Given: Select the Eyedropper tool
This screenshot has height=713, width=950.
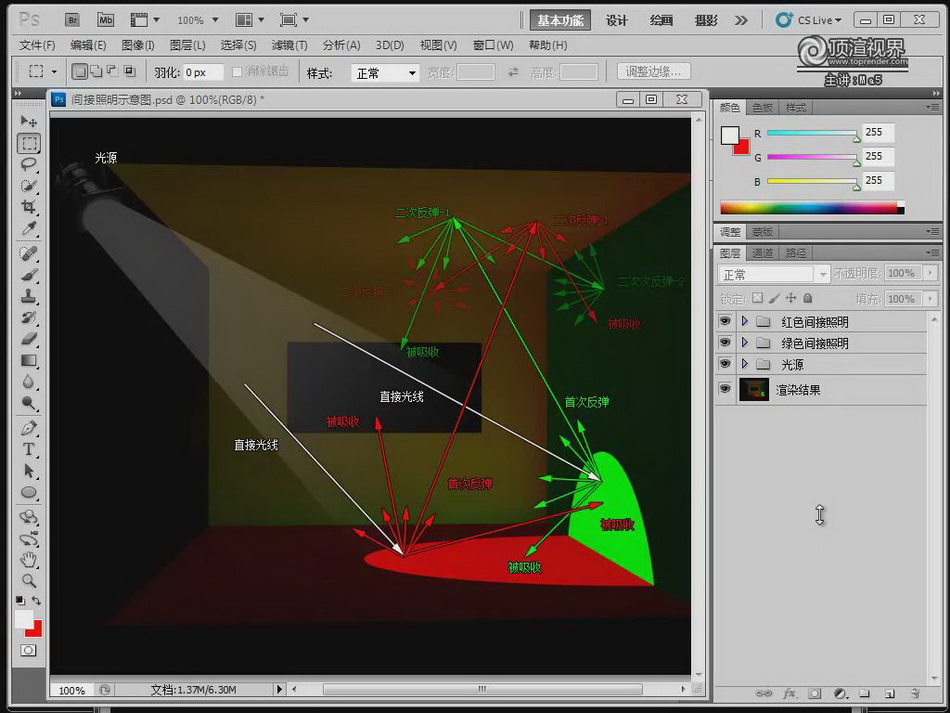Looking at the screenshot, I should tap(29, 229).
